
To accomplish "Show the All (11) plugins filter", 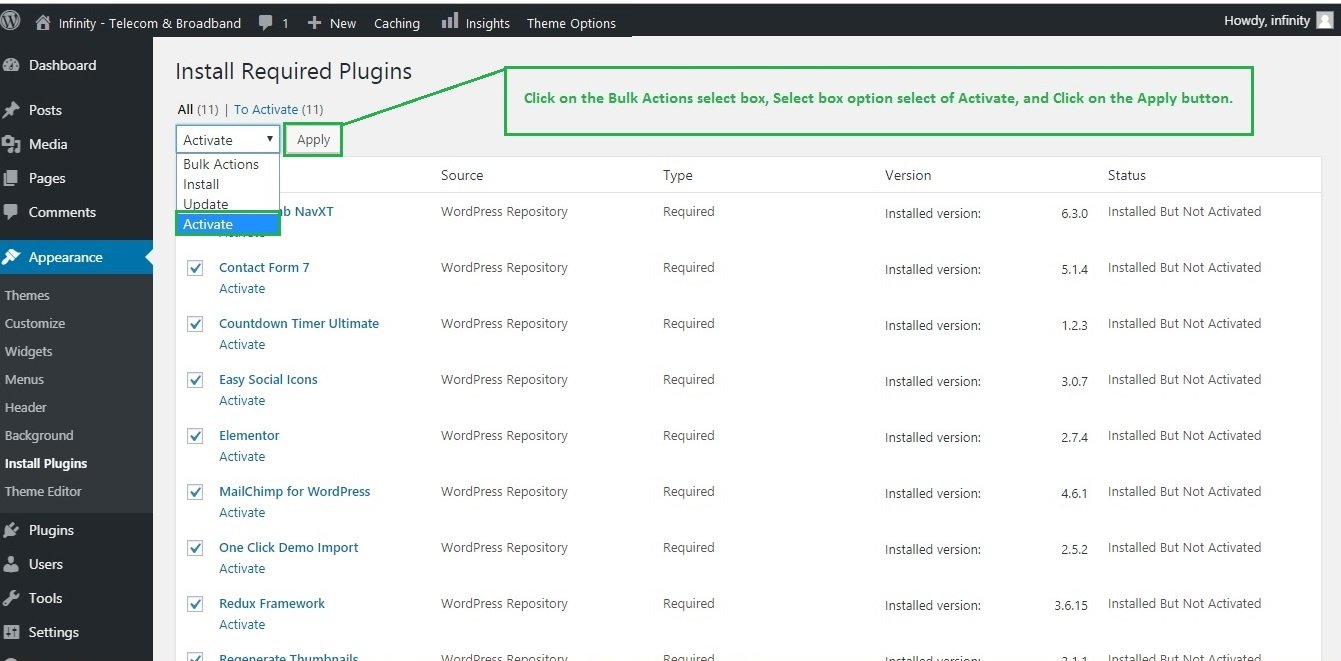I will (198, 109).
